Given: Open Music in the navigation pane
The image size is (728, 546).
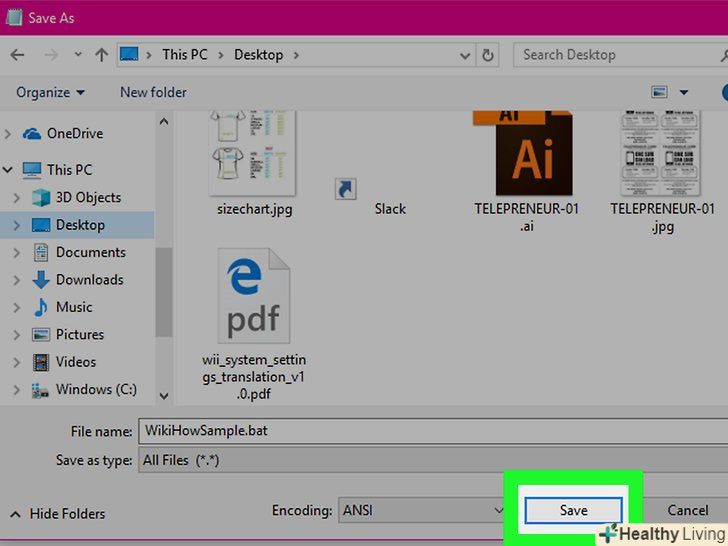Looking at the screenshot, I should pos(63,307).
